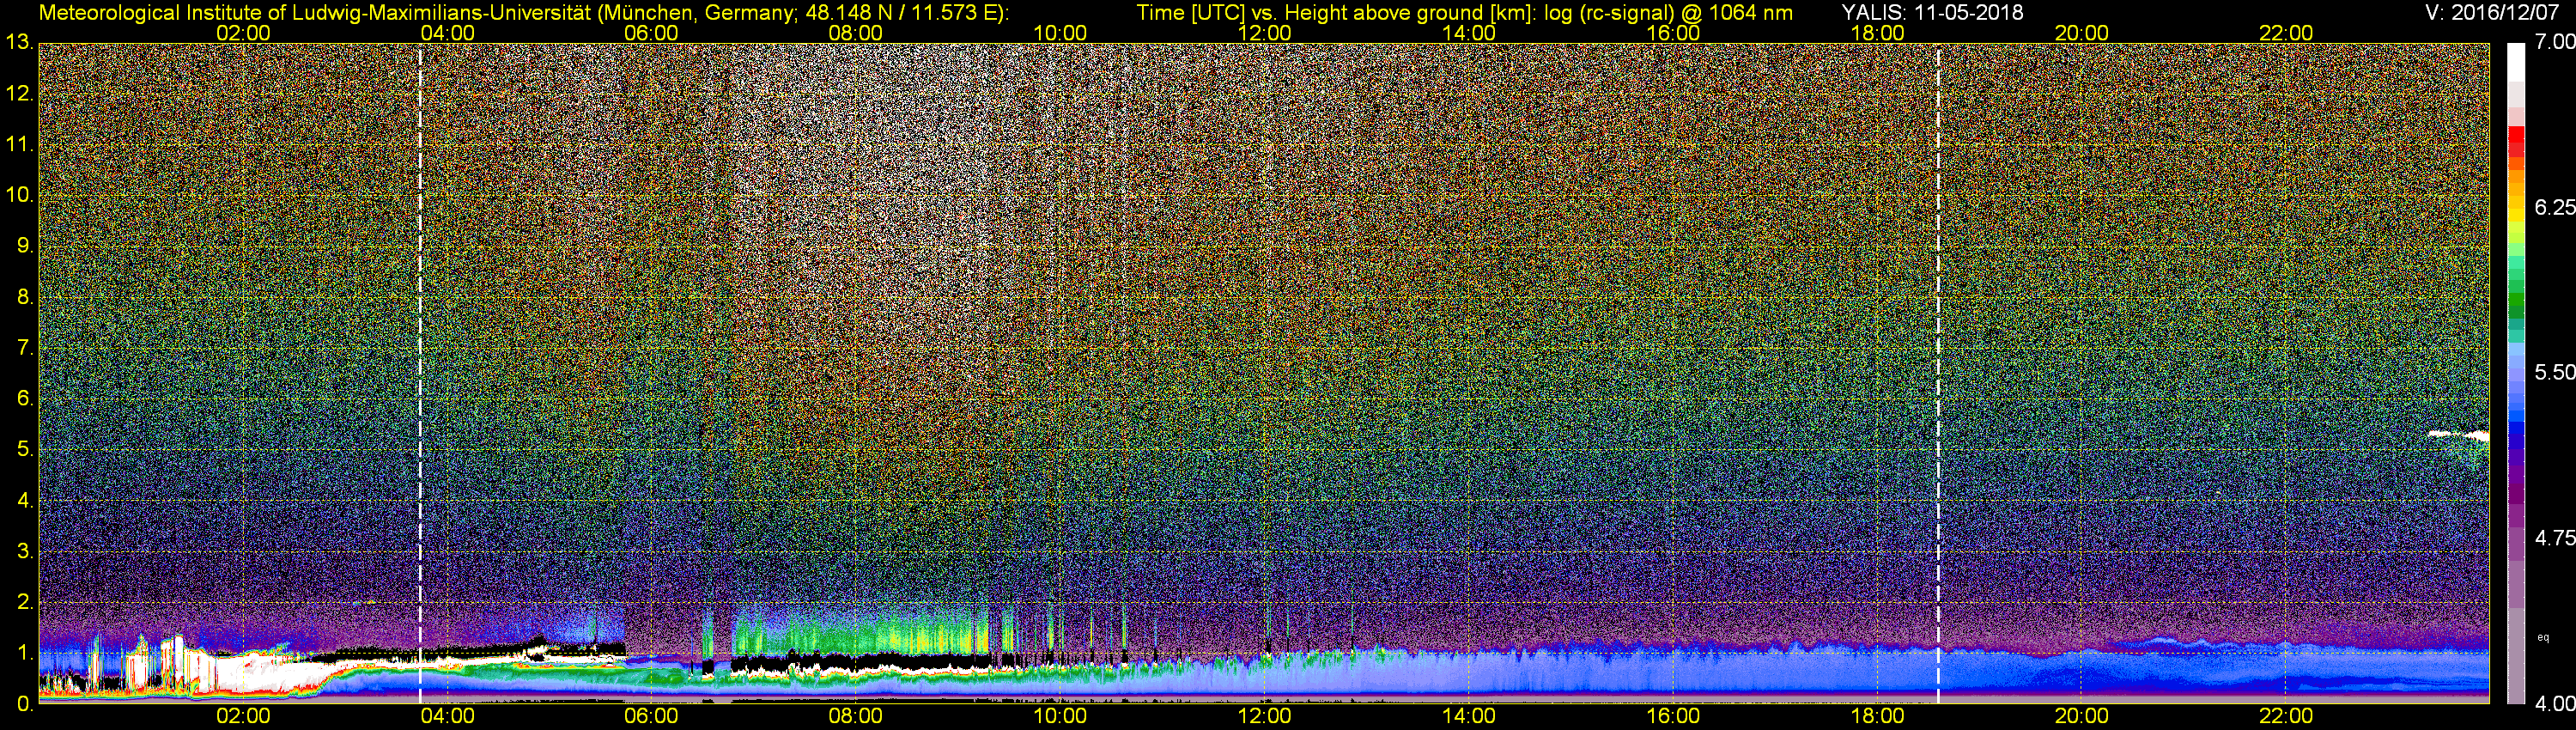Select the white dashed marker line before 04:00
The image size is (2576, 730).
(x=420, y=374)
